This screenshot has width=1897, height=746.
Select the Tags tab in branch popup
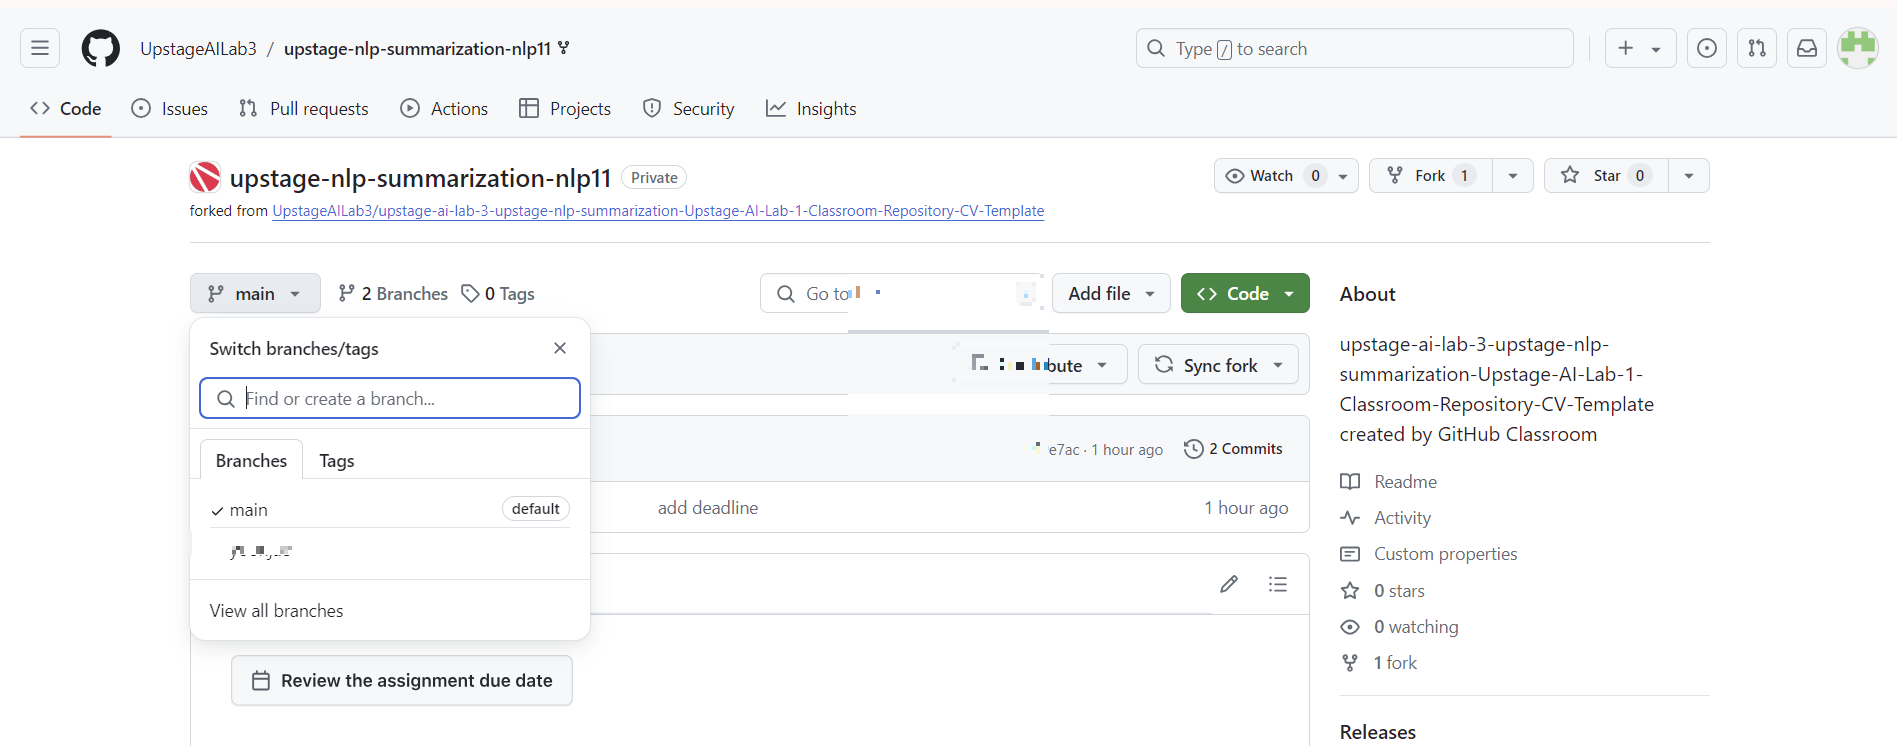(x=337, y=460)
